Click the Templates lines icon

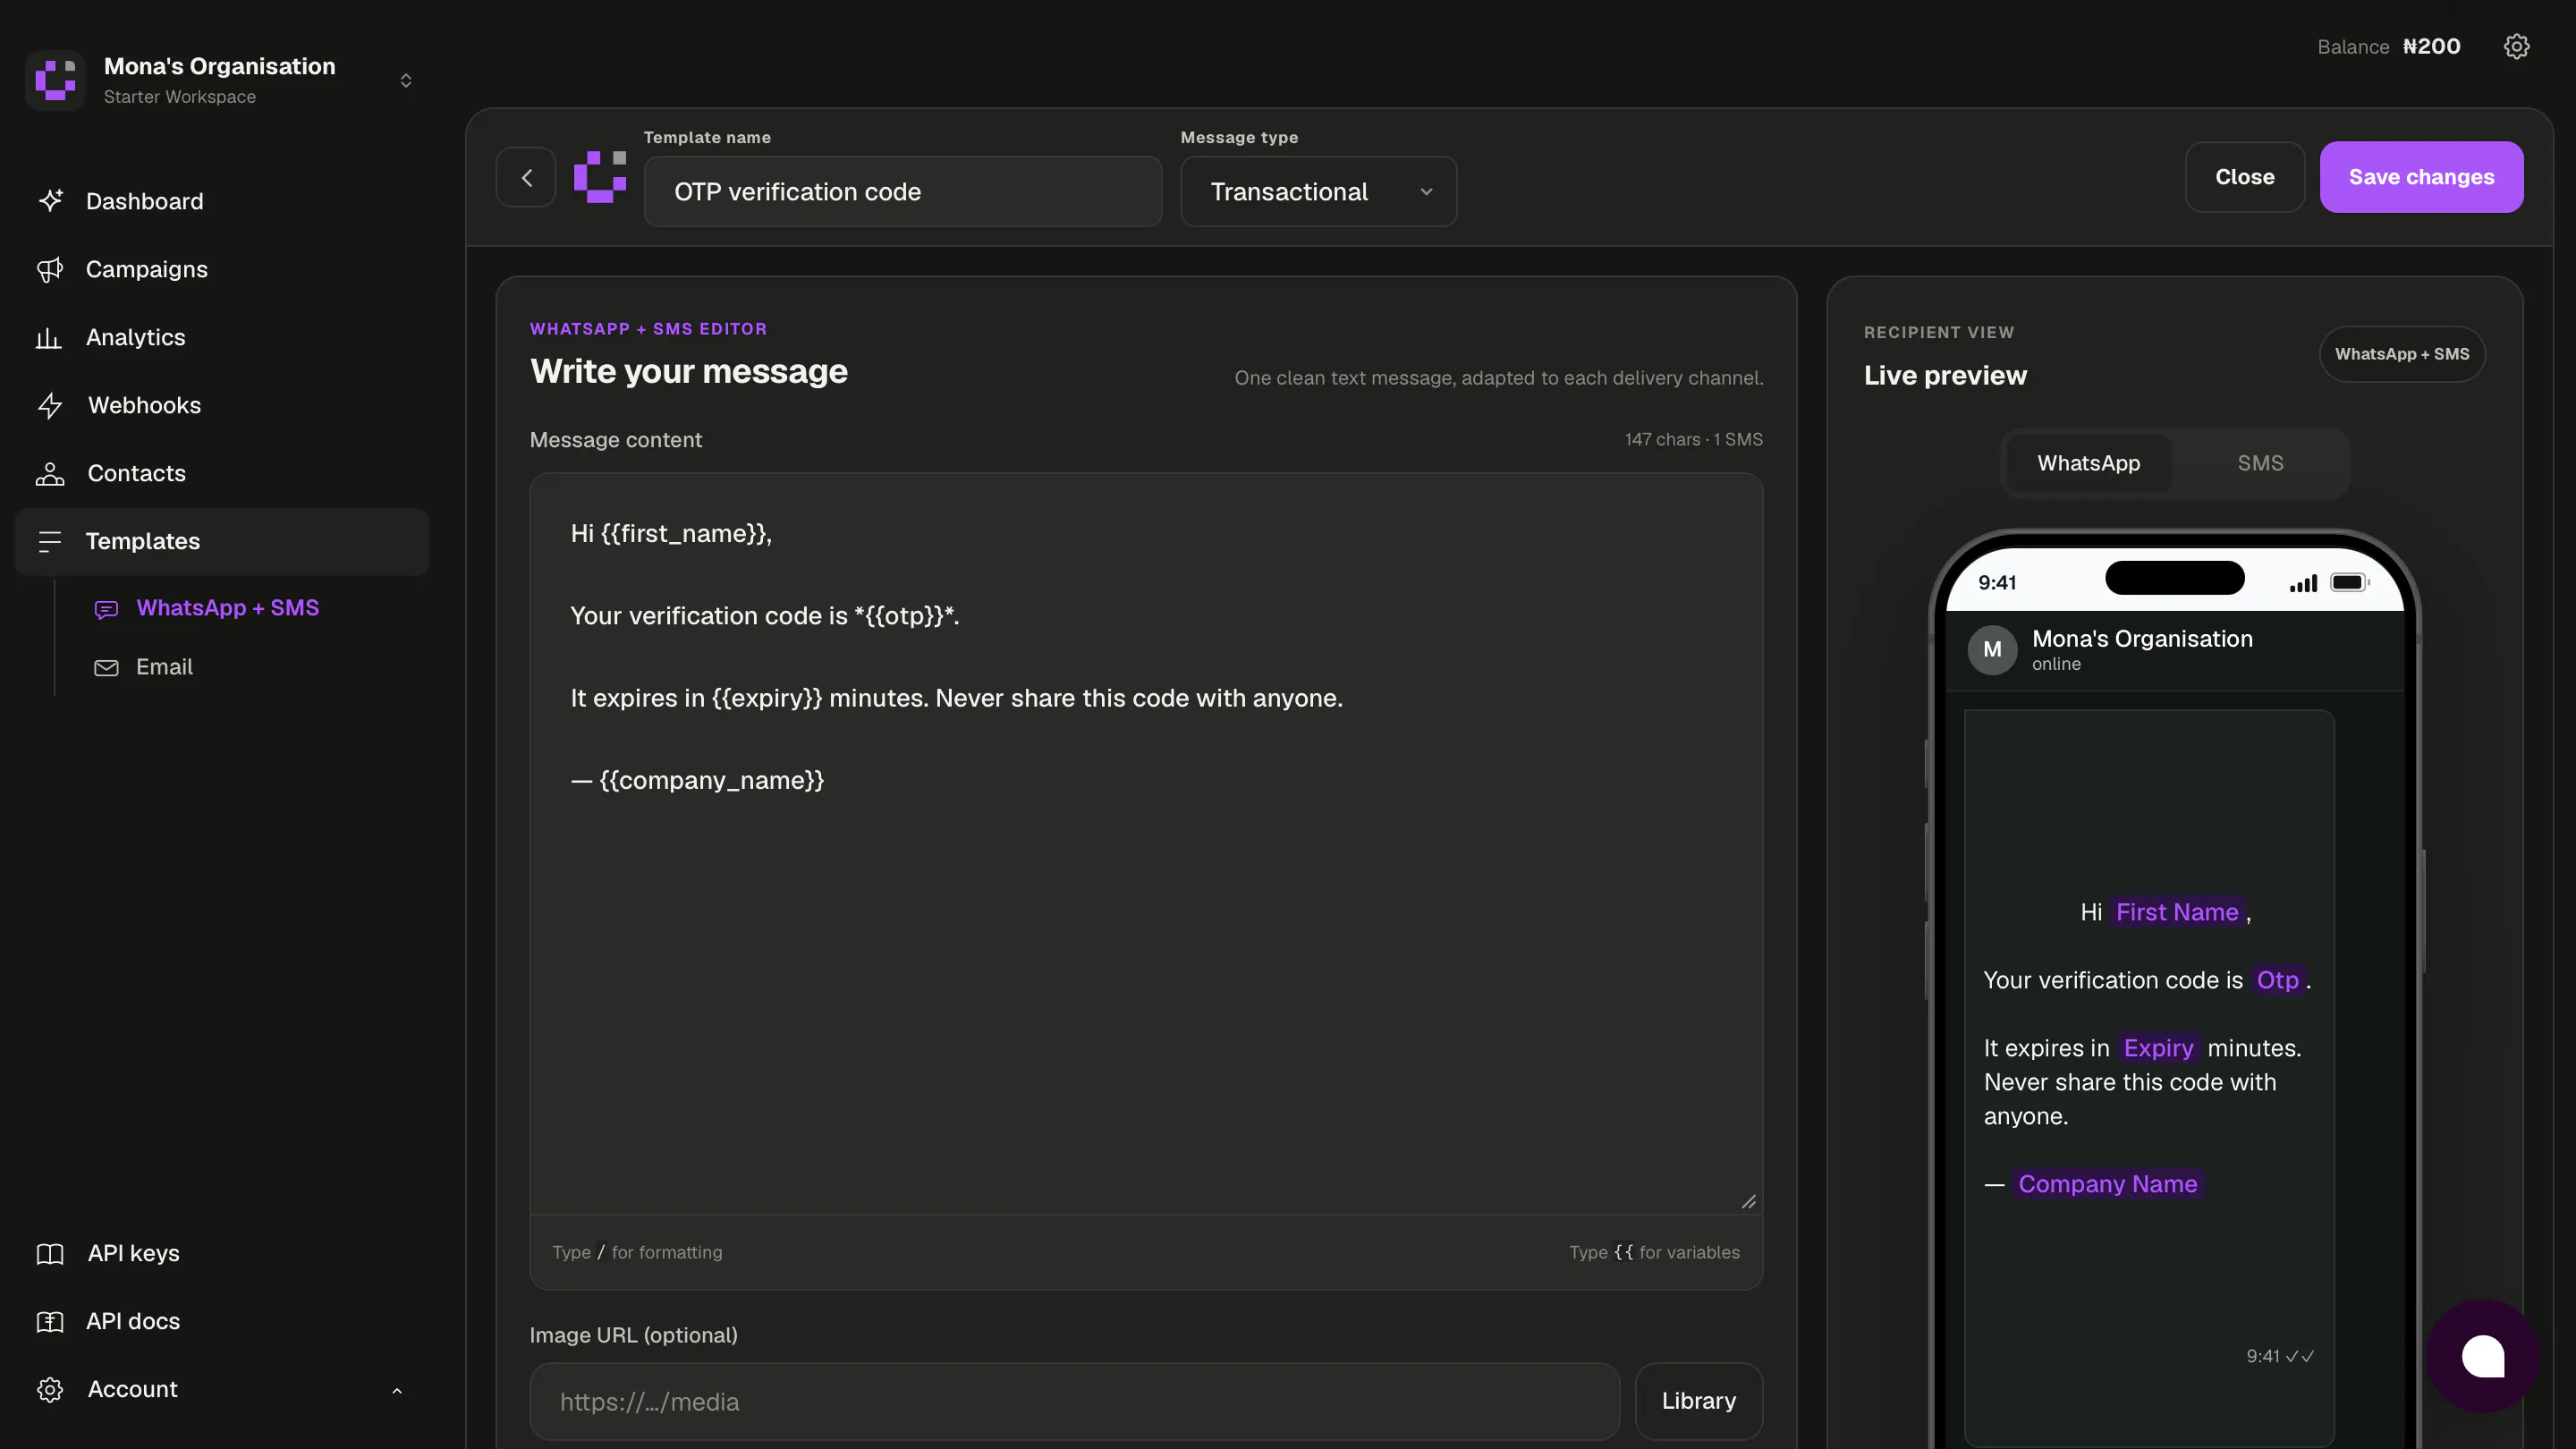pyautogui.click(x=50, y=541)
